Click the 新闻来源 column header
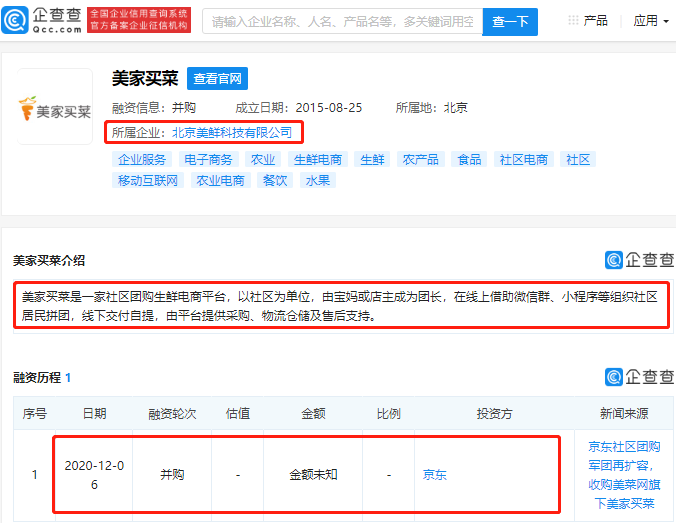This screenshot has width=676, height=523. pos(624,413)
